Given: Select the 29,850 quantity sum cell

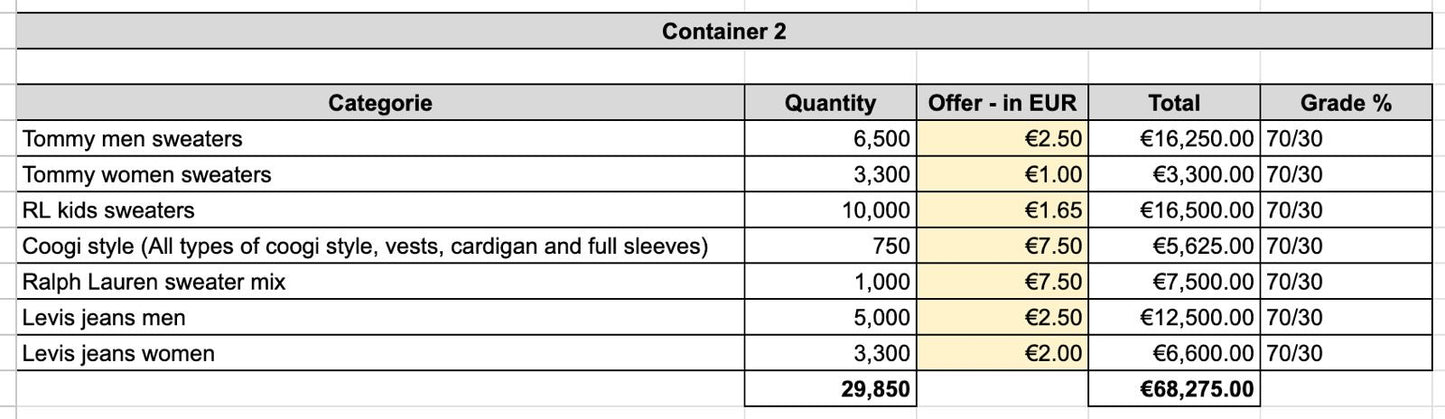Looking at the screenshot, I should coord(830,388).
